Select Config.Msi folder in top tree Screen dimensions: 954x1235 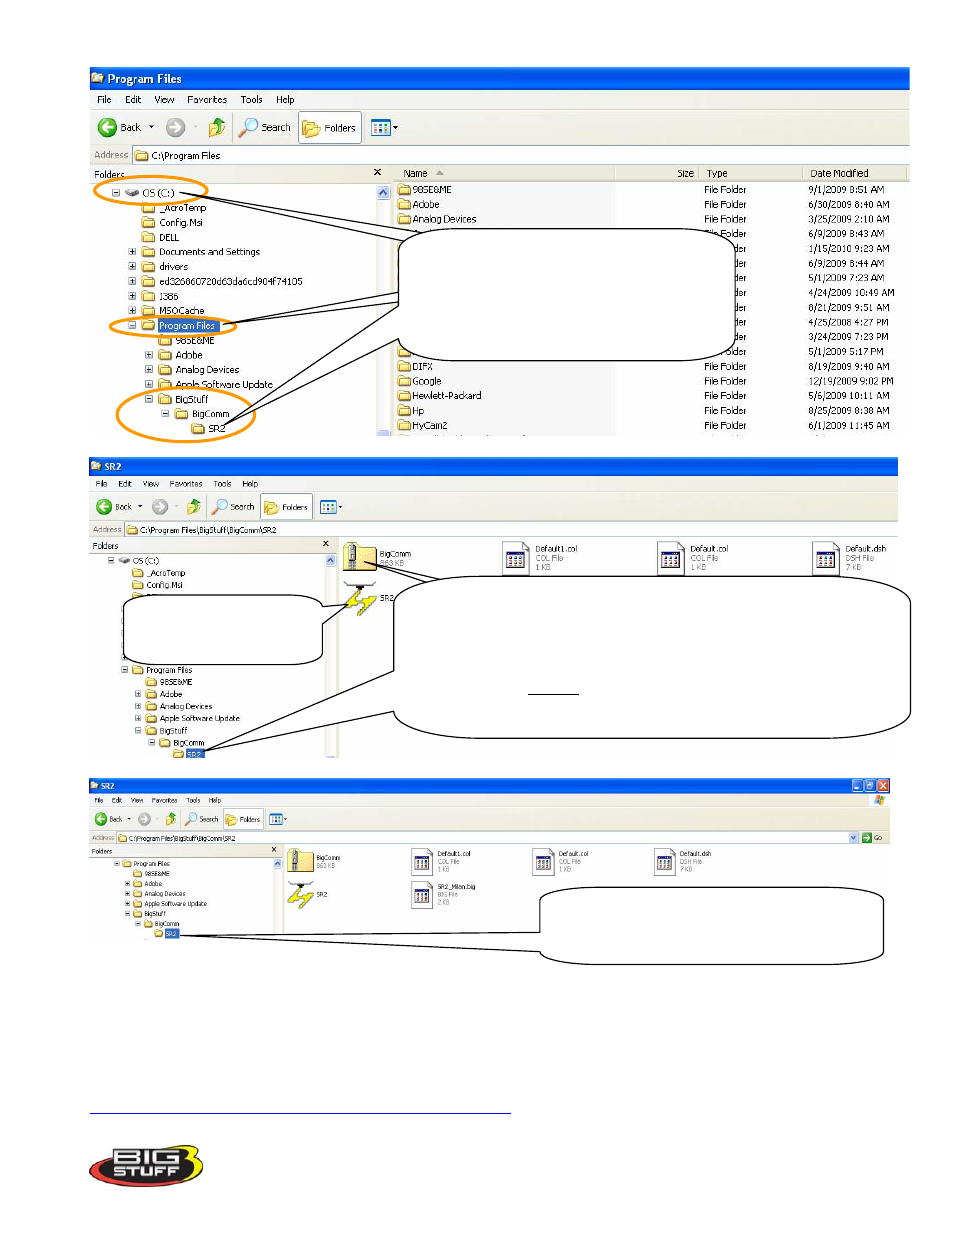point(172,223)
